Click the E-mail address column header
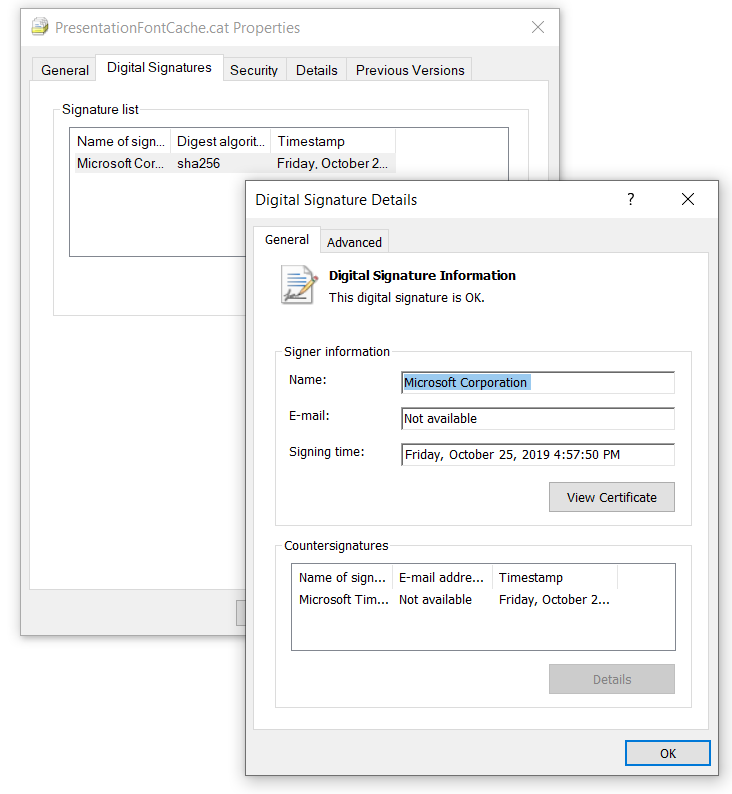This screenshot has width=732, height=794. click(441, 577)
